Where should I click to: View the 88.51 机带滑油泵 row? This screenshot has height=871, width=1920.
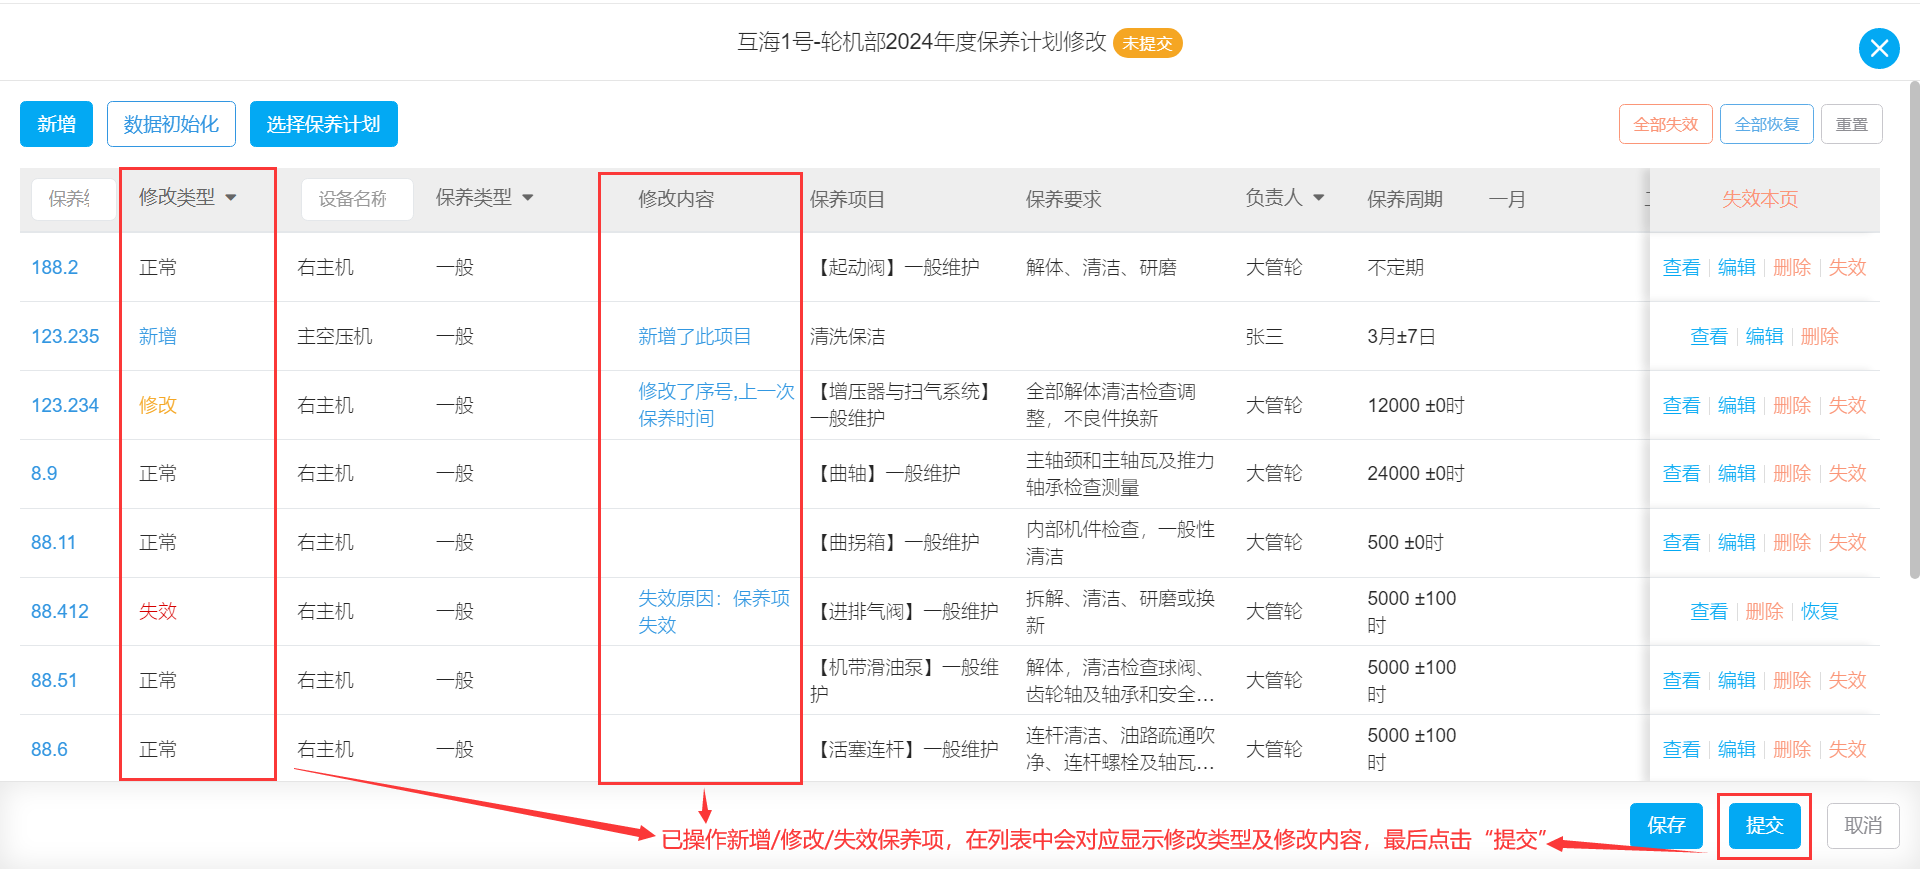[x=1681, y=680]
